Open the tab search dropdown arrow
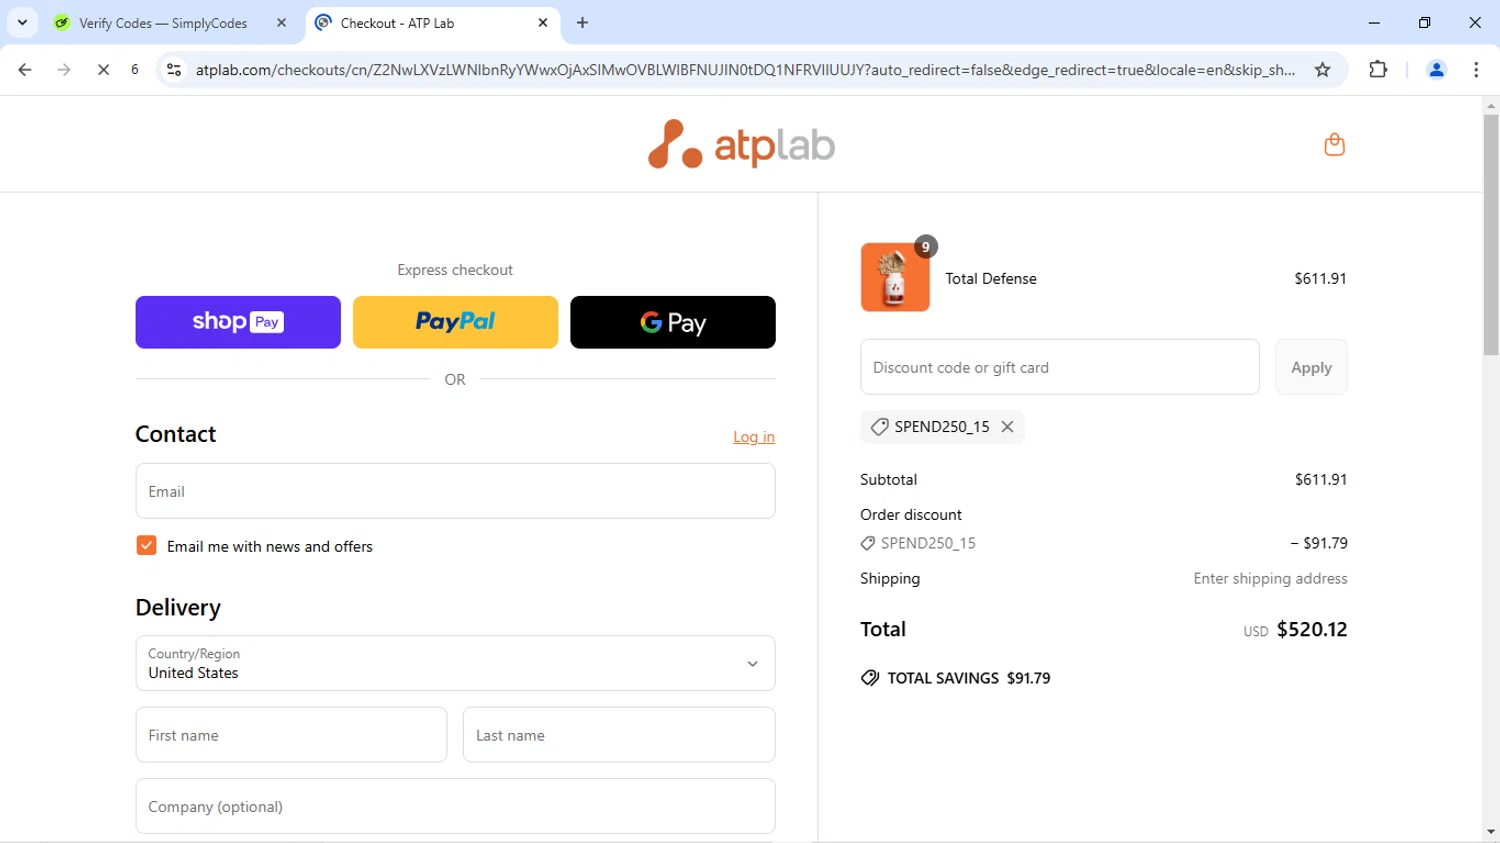The height and width of the screenshot is (843, 1500). click(22, 22)
